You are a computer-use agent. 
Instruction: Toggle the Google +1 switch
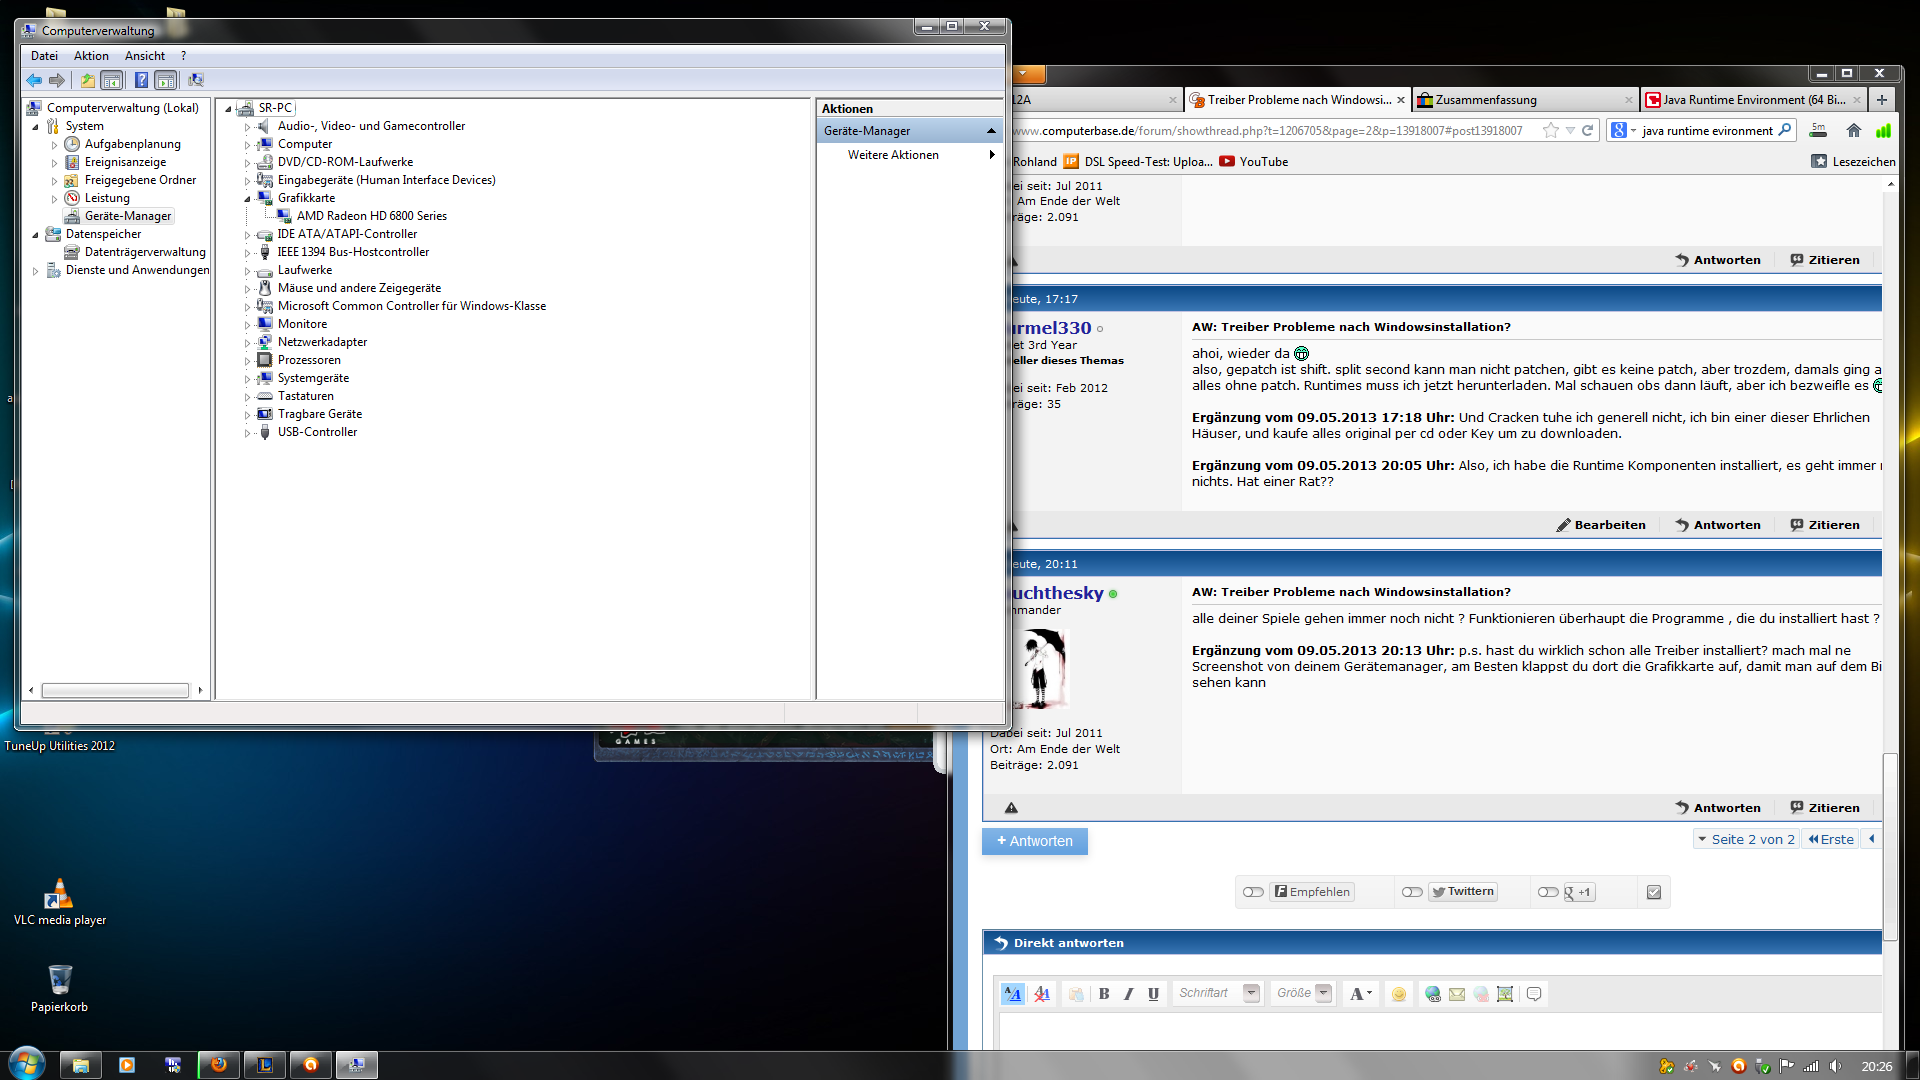pos(1548,892)
